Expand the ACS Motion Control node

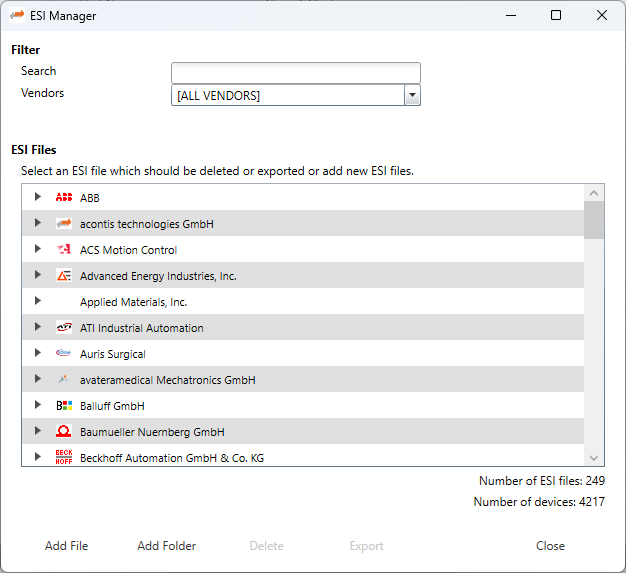[38, 248]
